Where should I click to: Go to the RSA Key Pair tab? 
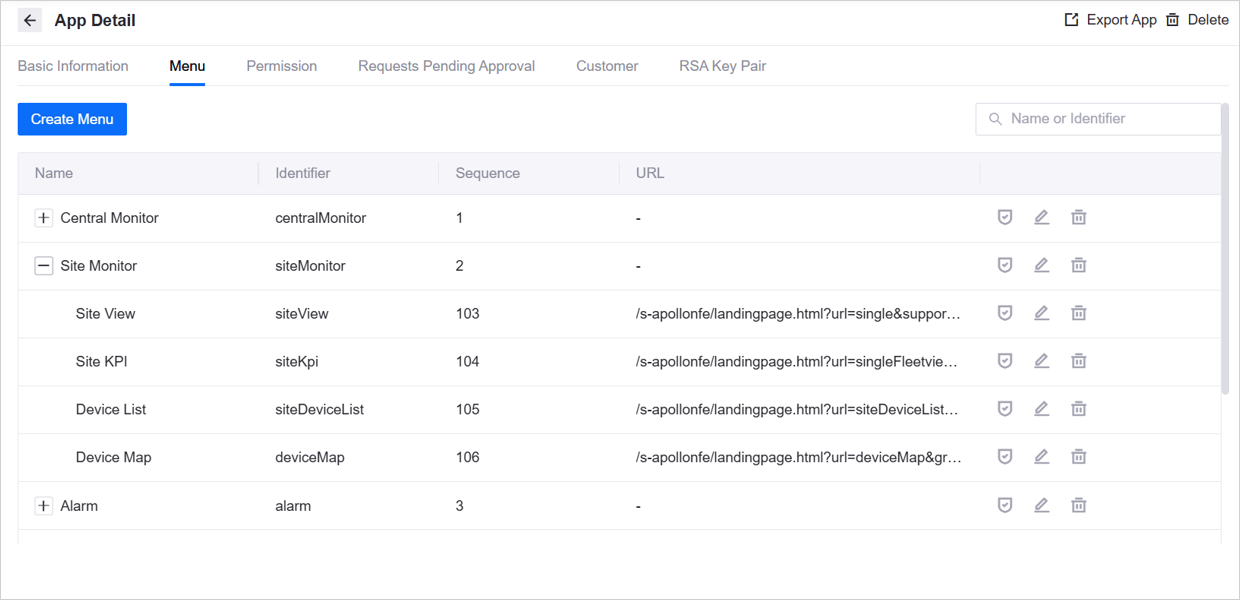click(x=722, y=66)
